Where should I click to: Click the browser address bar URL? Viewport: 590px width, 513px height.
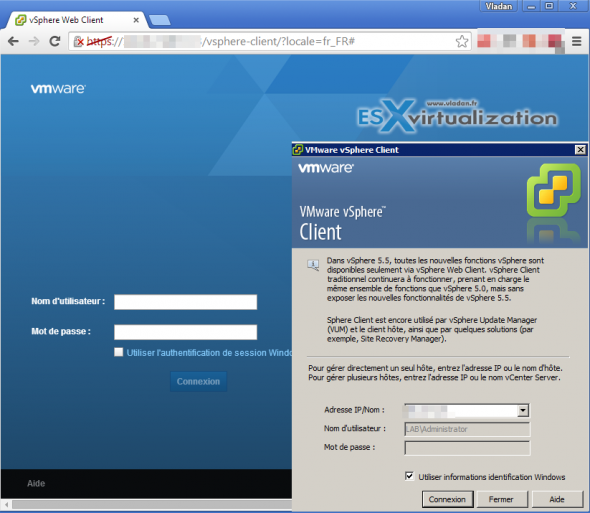269,41
